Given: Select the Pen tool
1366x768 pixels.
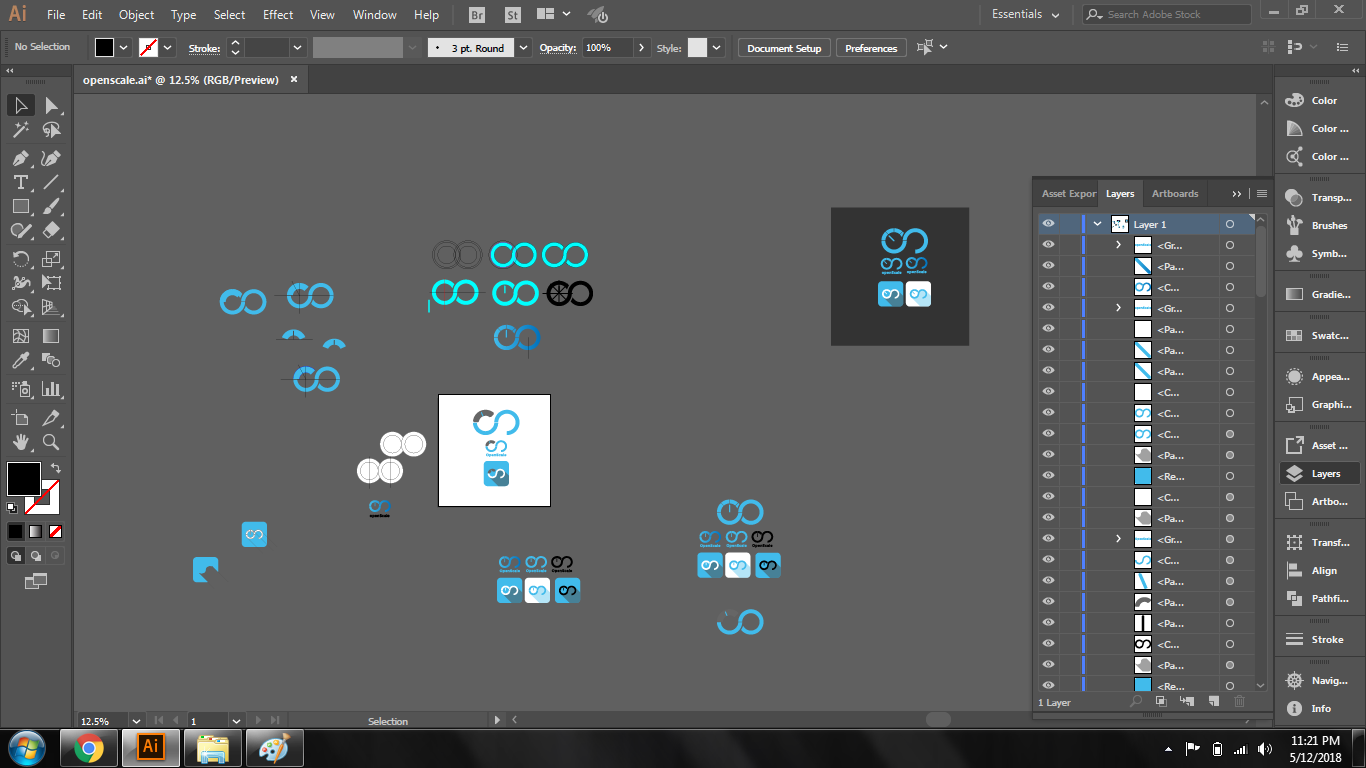Looking at the screenshot, I should 20,158.
